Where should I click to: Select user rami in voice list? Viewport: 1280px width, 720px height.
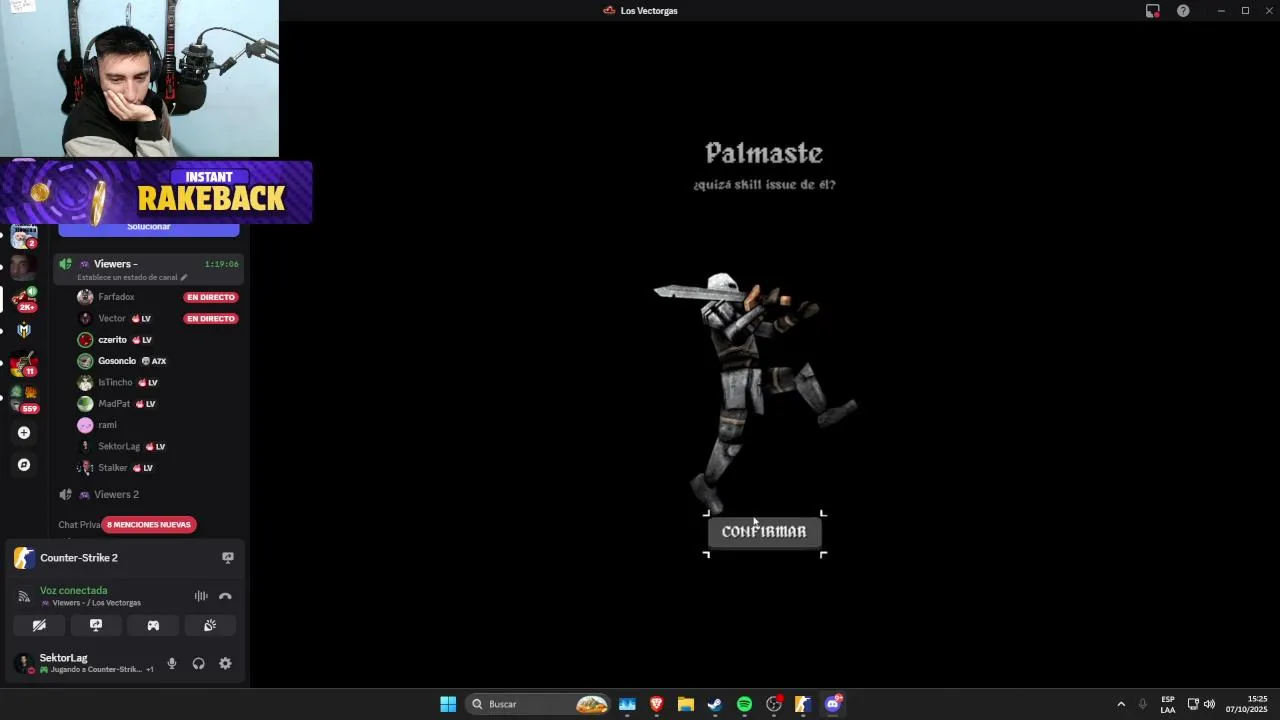click(107, 425)
